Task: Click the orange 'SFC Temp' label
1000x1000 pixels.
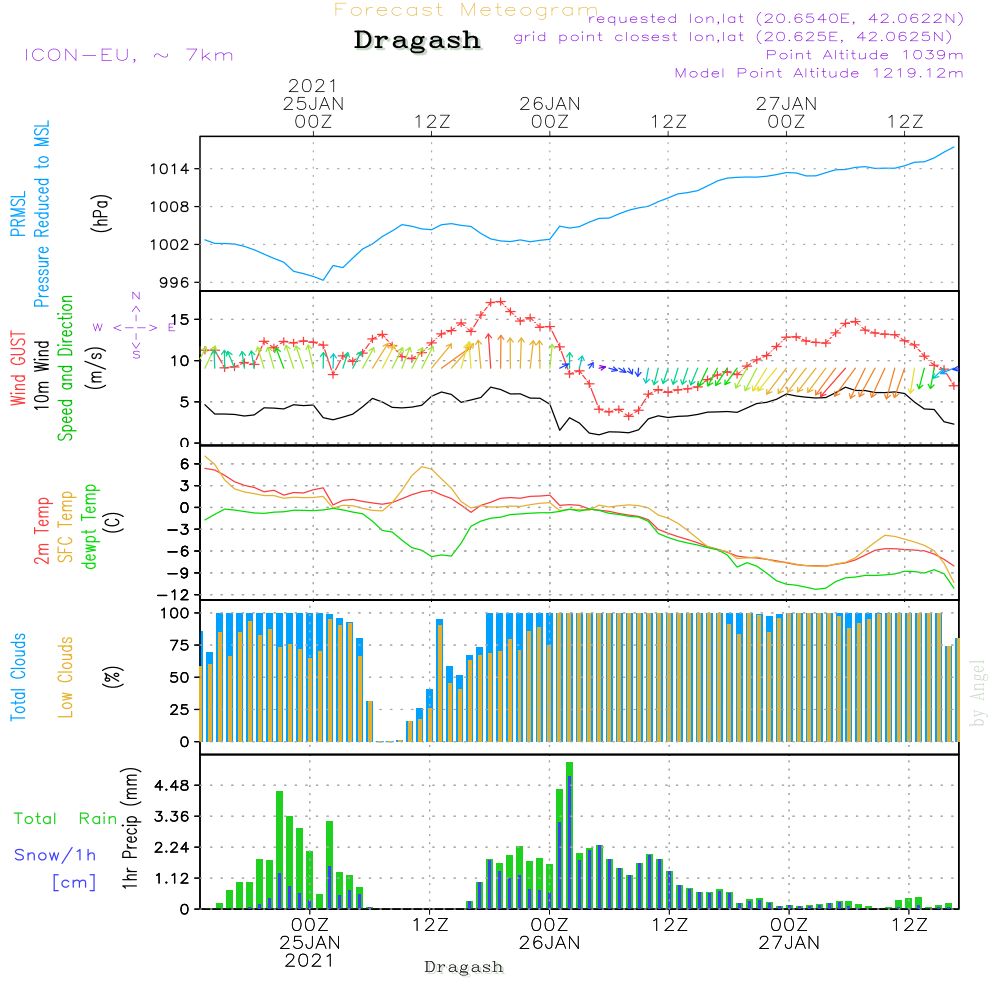Action: [x=66, y=527]
